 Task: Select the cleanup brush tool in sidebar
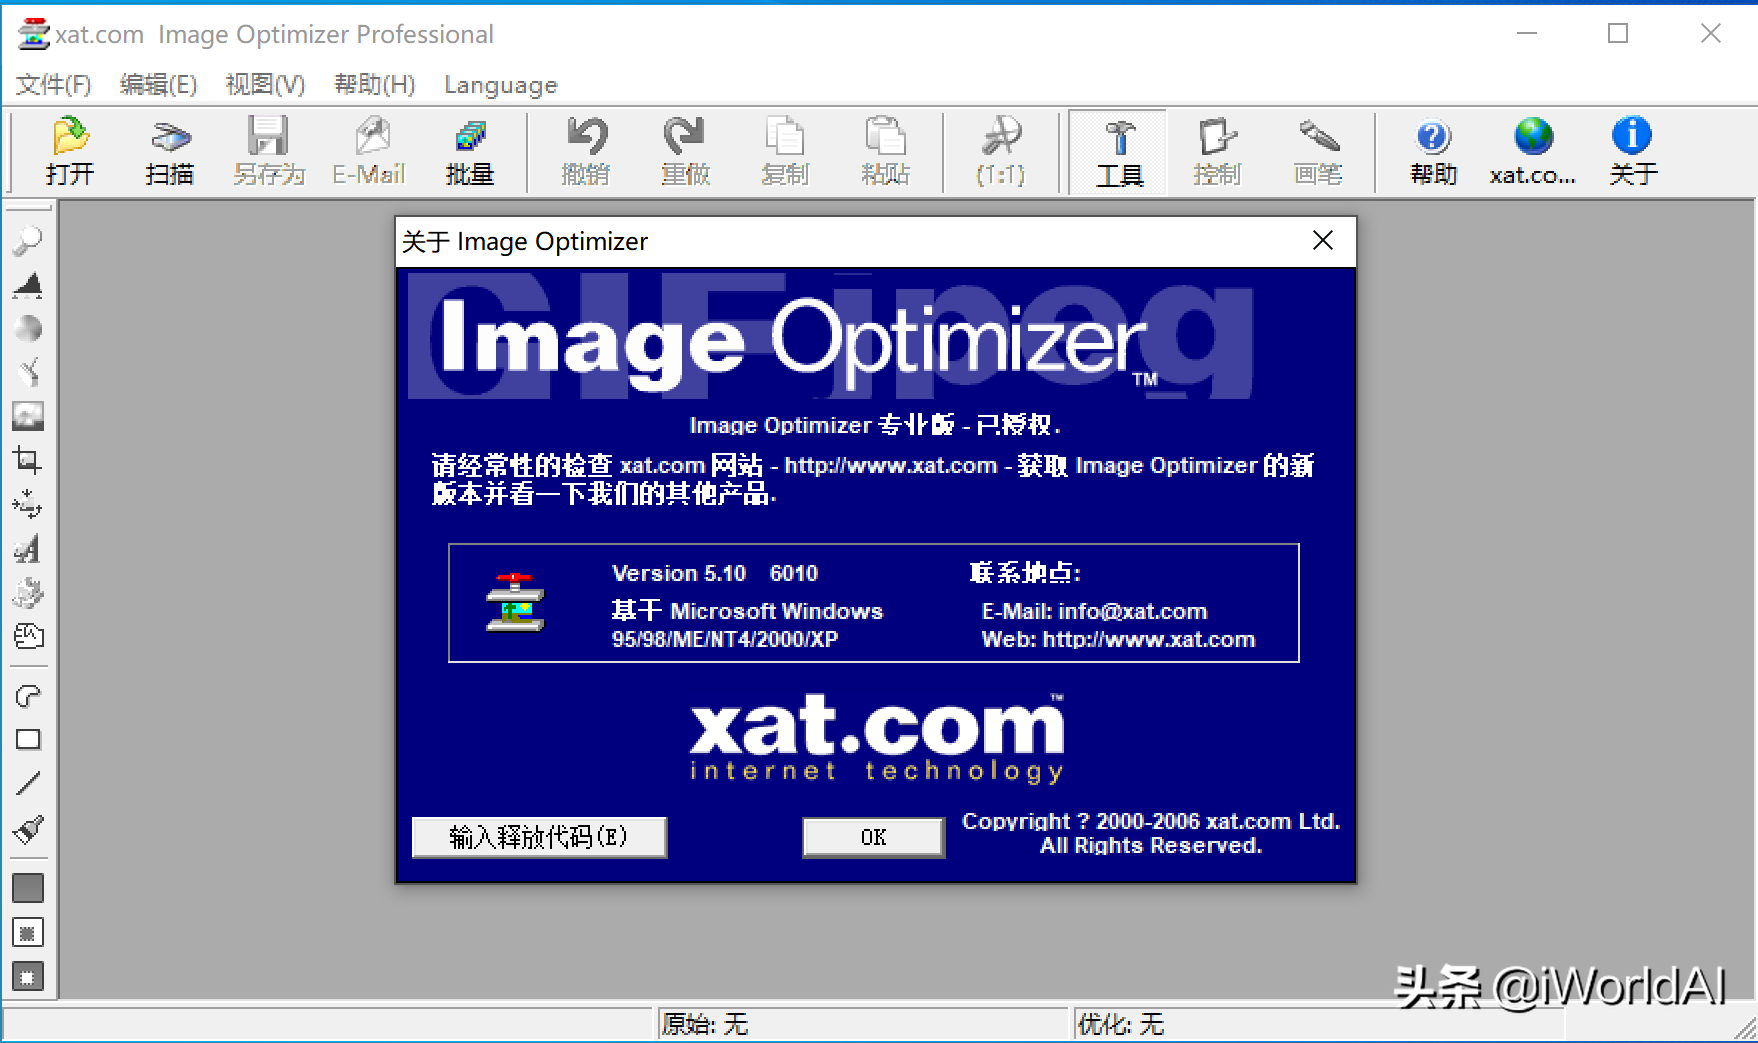tap(28, 372)
